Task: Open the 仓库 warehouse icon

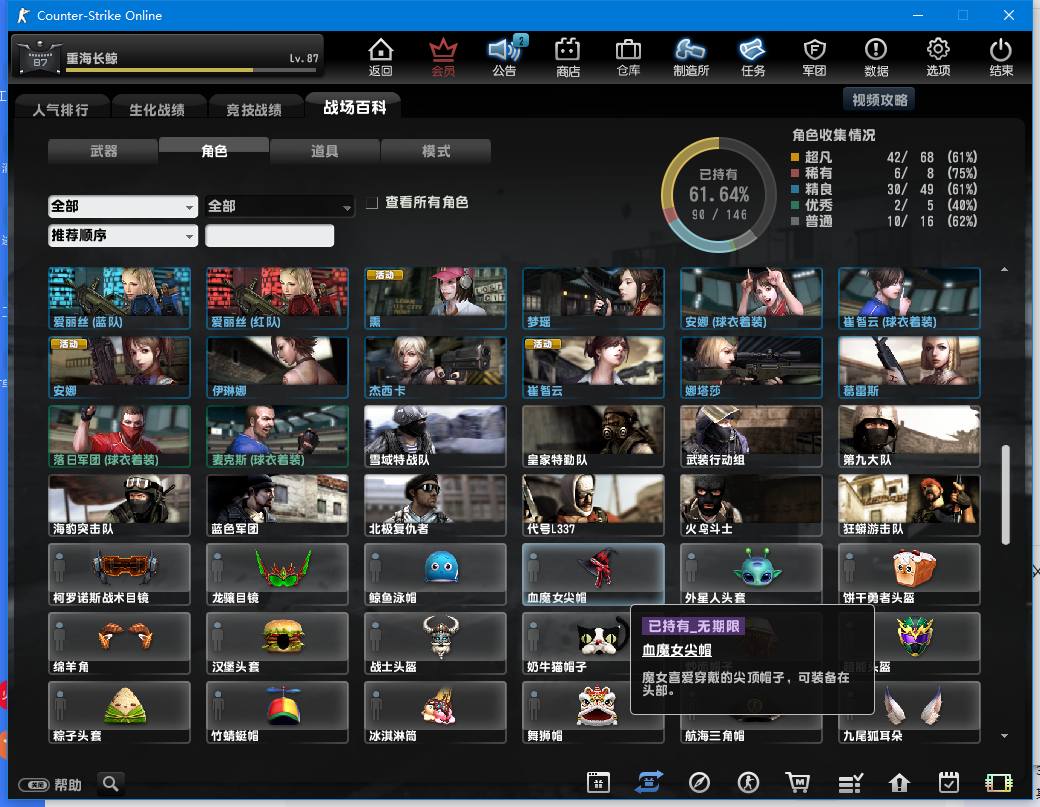Action: tap(628, 57)
